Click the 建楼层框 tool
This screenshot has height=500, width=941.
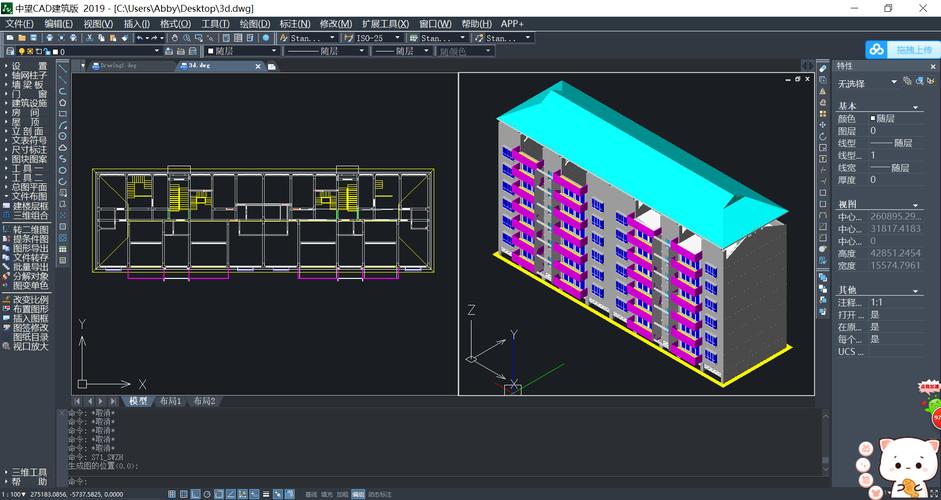[x=26, y=206]
